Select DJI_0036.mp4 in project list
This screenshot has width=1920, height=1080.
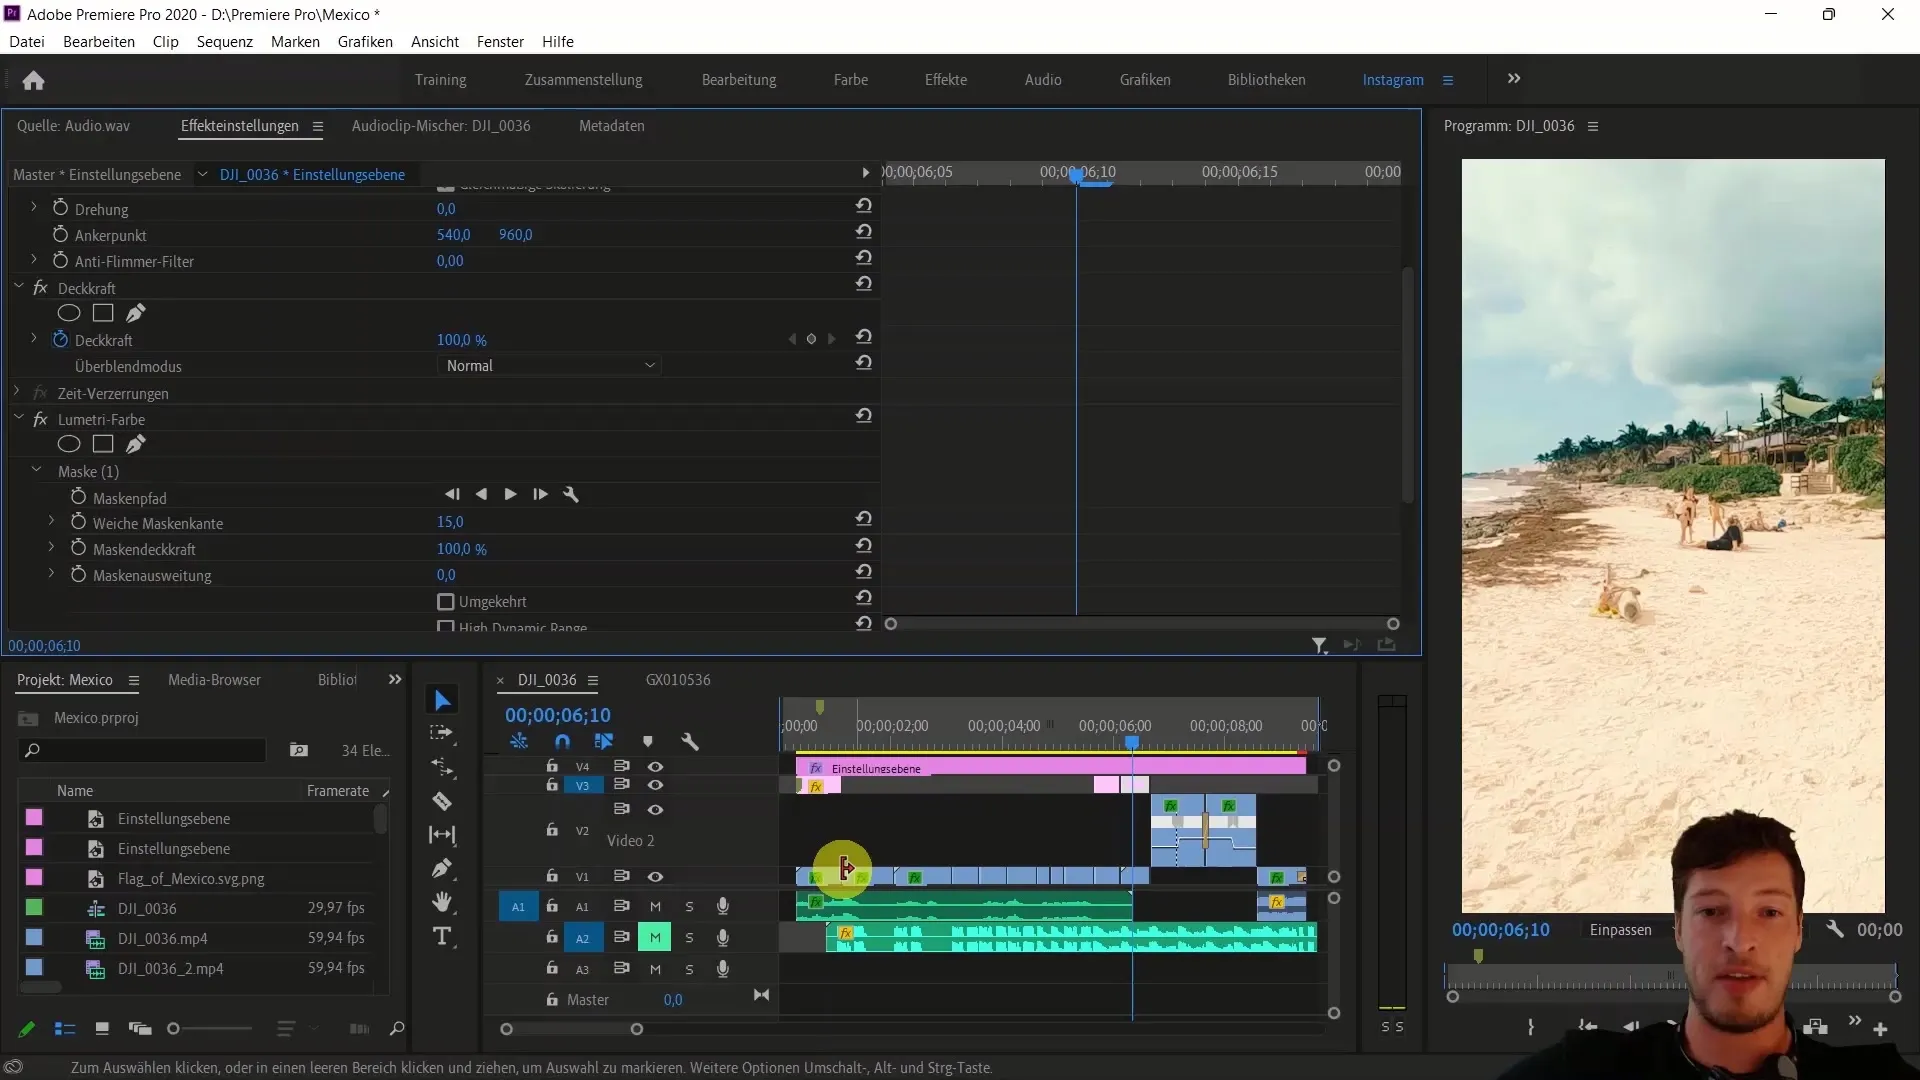point(163,939)
